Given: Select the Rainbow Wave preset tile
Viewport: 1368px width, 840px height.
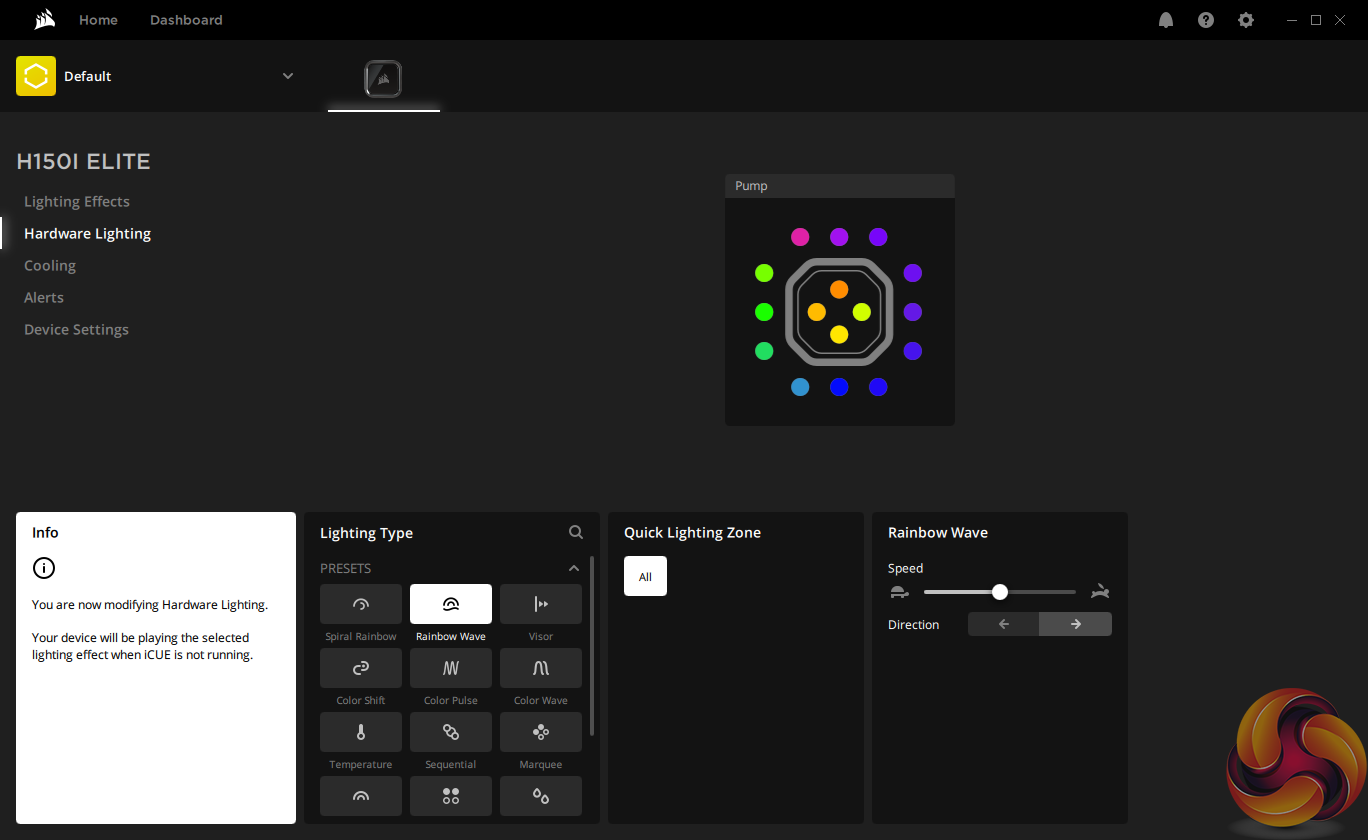Looking at the screenshot, I should coord(451,604).
